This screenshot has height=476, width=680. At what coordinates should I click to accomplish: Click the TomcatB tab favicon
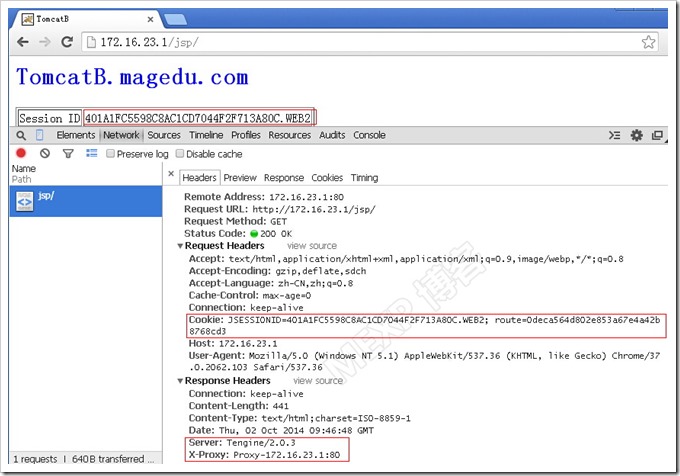(27, 19)
